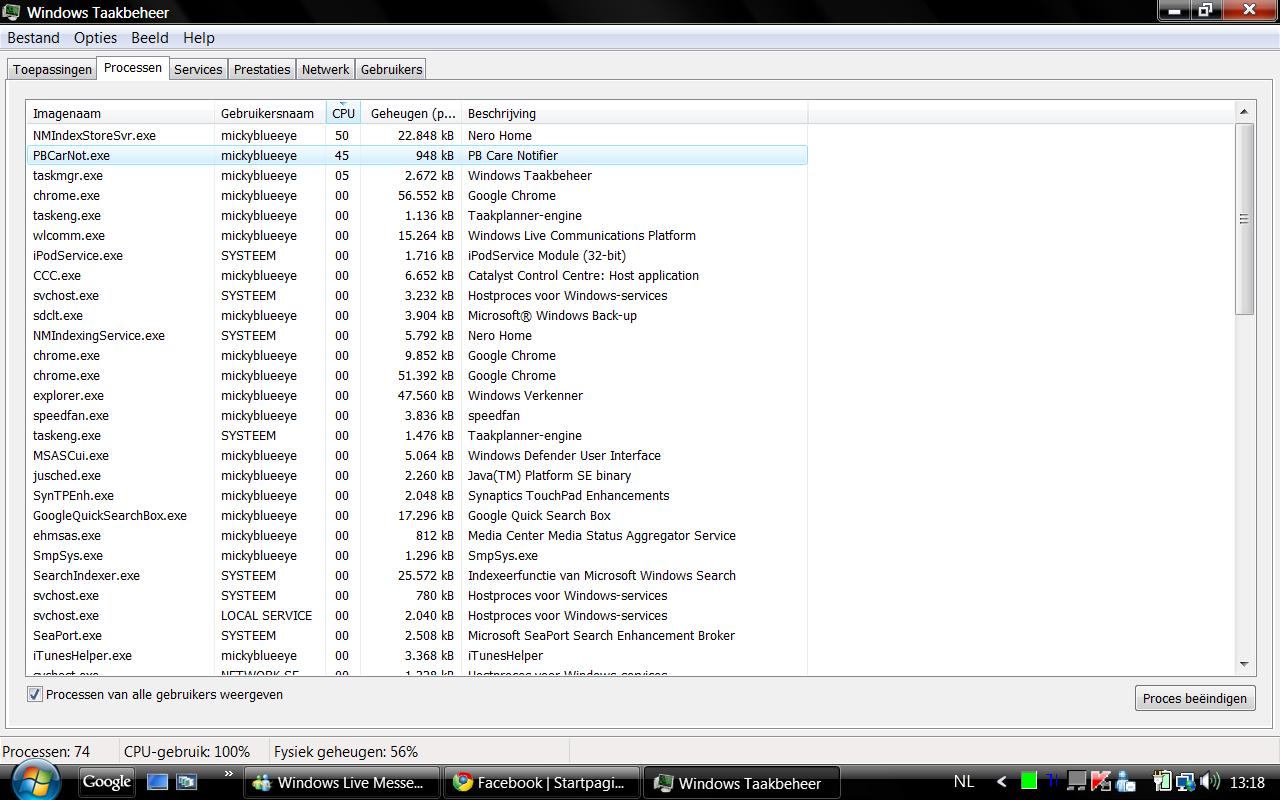Select explorer.exe process row
The image size is (1280, 800).
(417, 395)
